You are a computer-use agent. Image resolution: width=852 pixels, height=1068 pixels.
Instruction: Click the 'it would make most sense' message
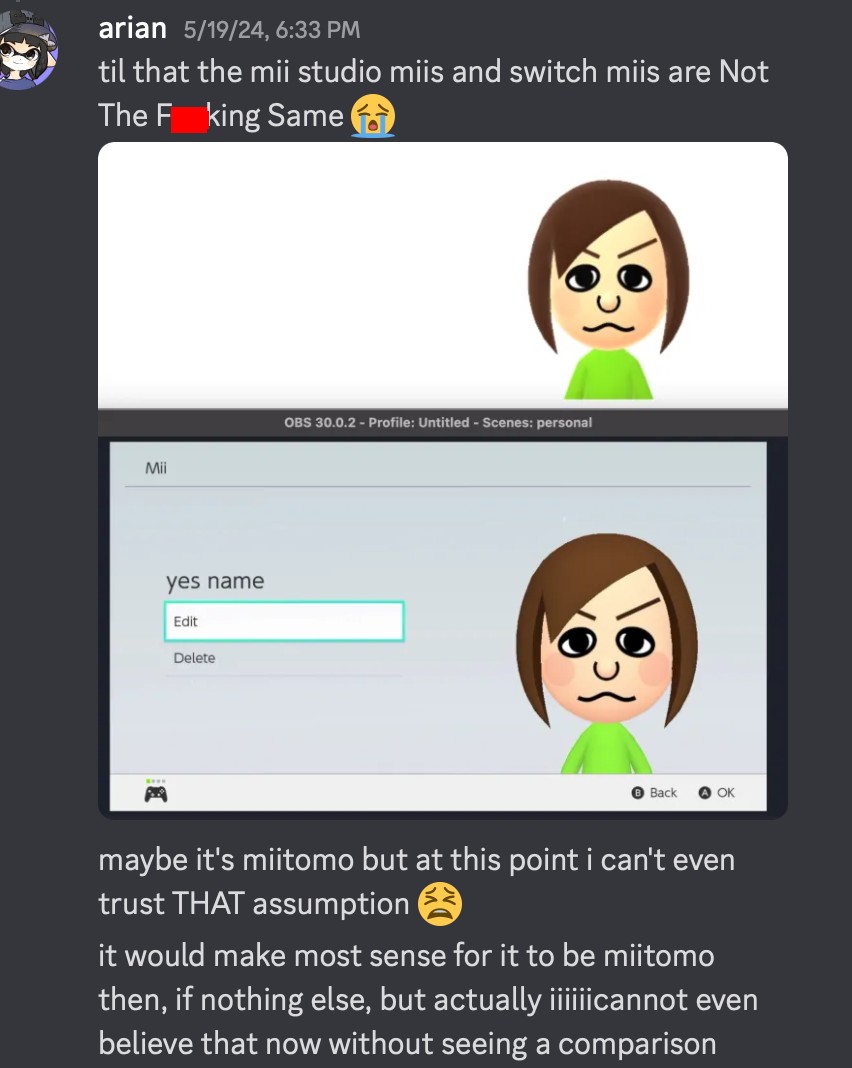tap(428, 999)
